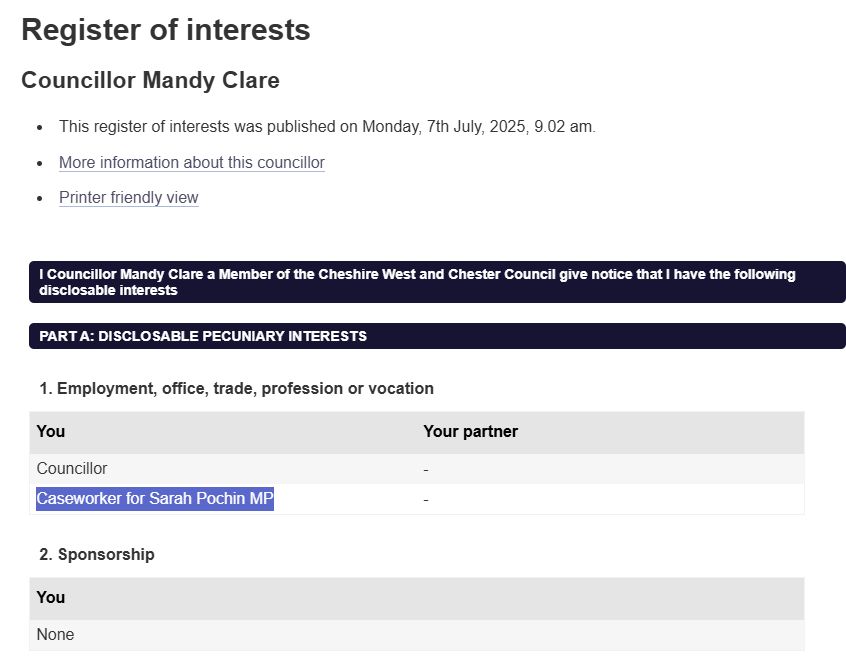Click the bullet beside Printer friendly view
This screenshot has width=846, height=667.
(40, 198)
